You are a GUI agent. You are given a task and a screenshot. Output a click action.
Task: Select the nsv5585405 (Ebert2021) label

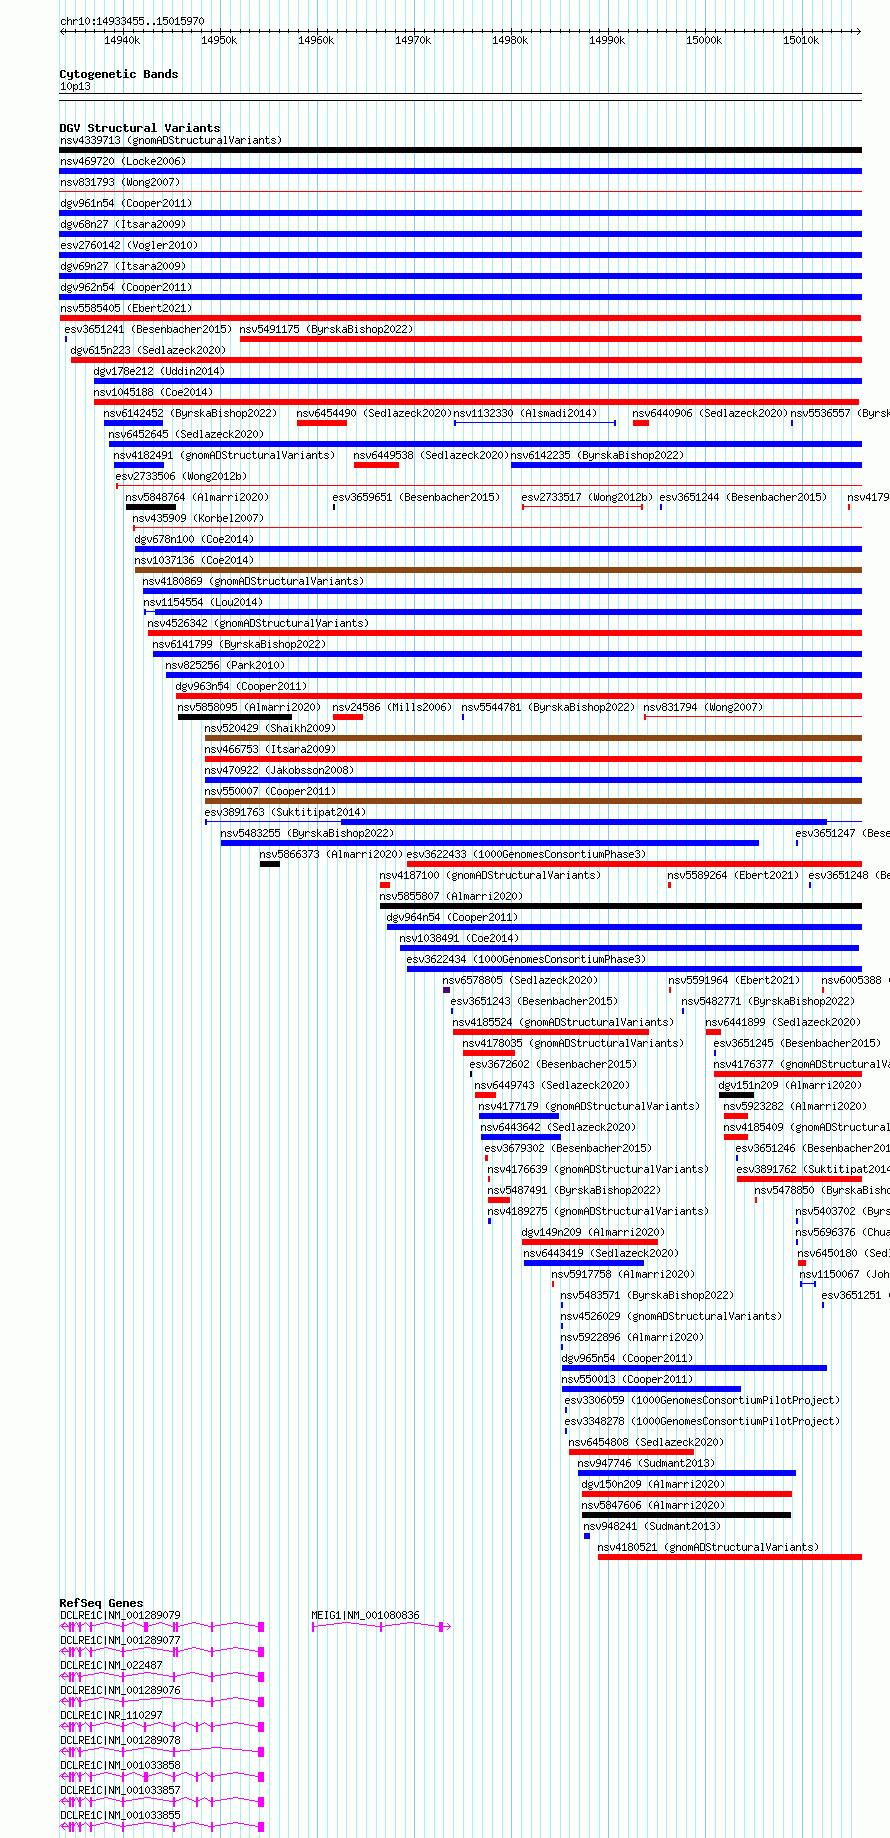[126, 308]
